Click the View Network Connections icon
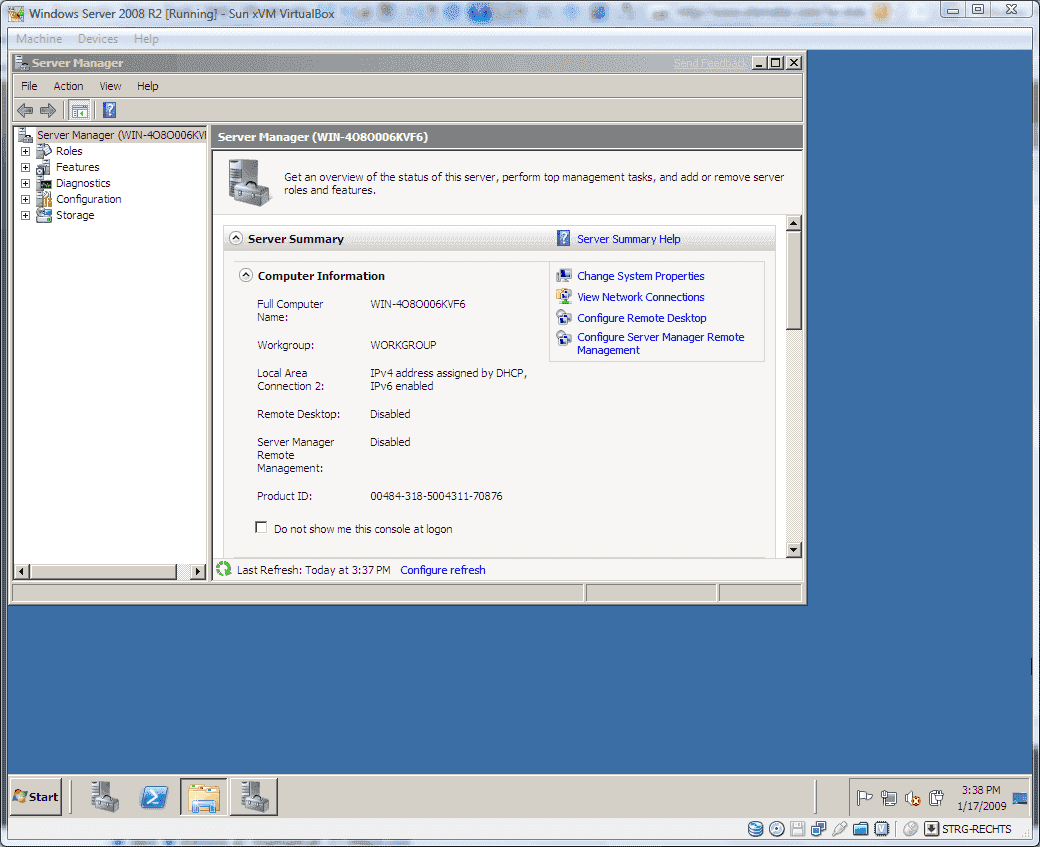 point(564,296)
